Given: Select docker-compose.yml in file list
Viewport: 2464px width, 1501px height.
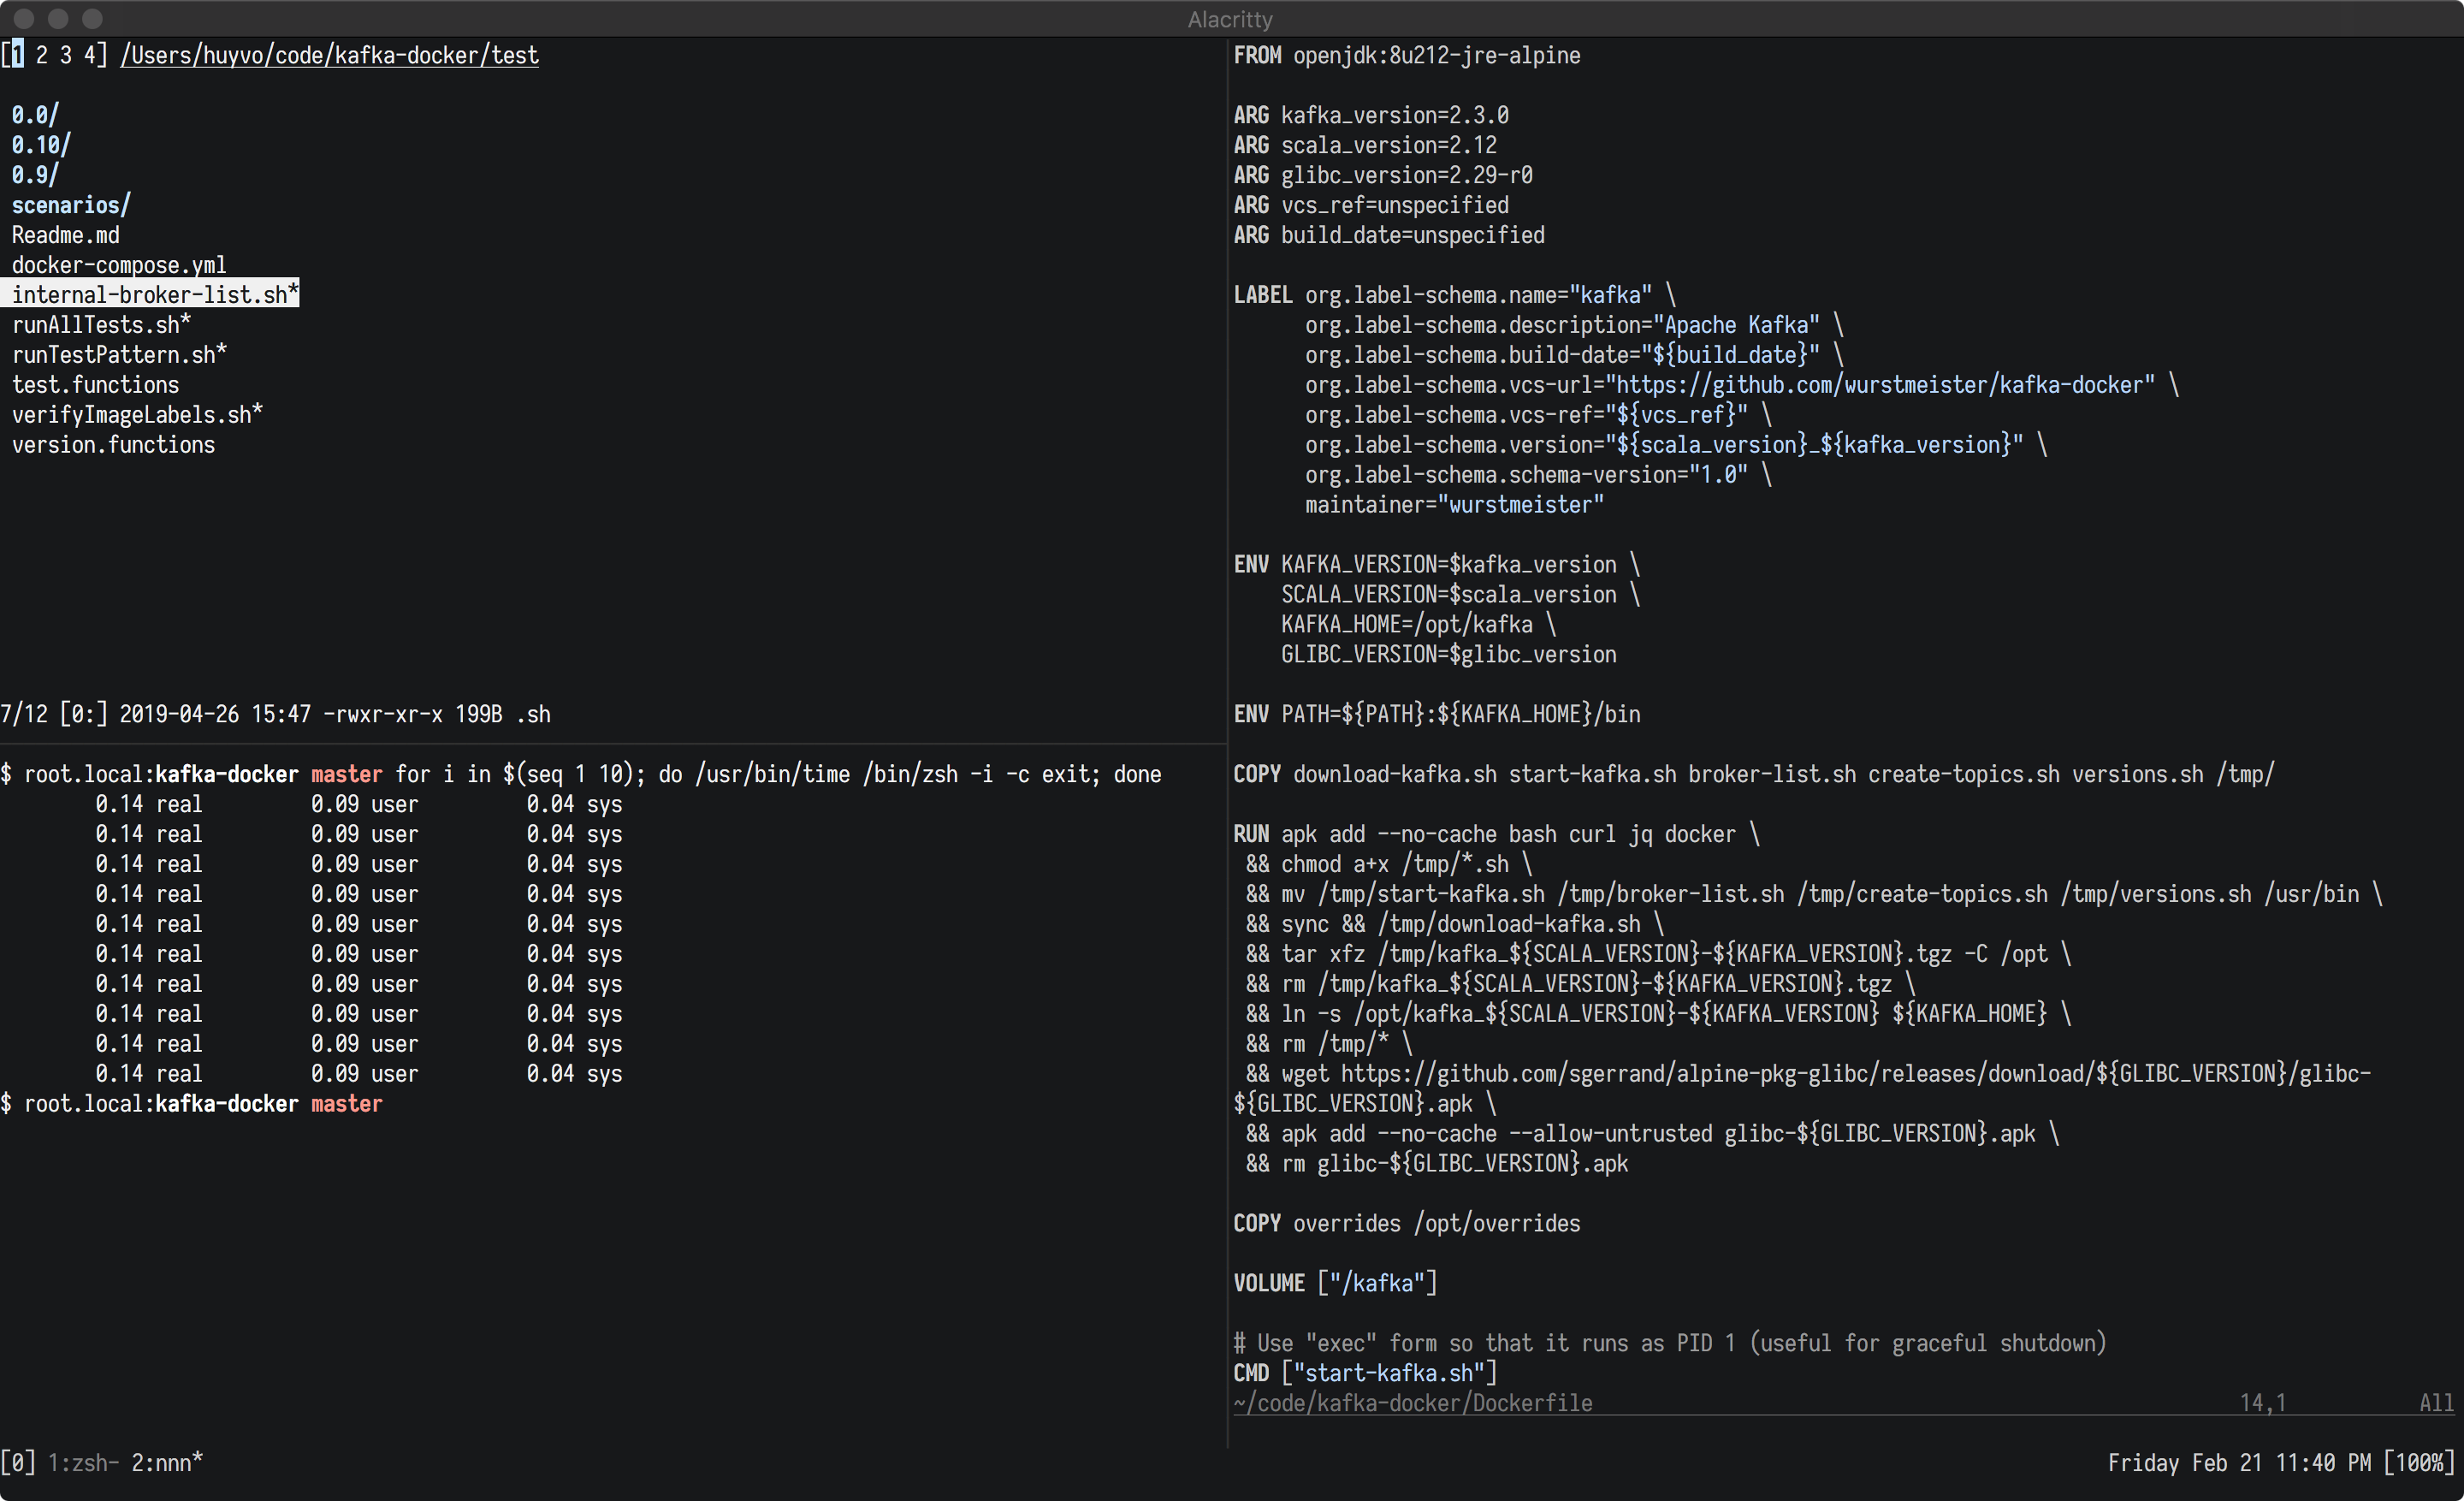Looking at the screenshot, I should pyautogui.click(x=119, y=265).
